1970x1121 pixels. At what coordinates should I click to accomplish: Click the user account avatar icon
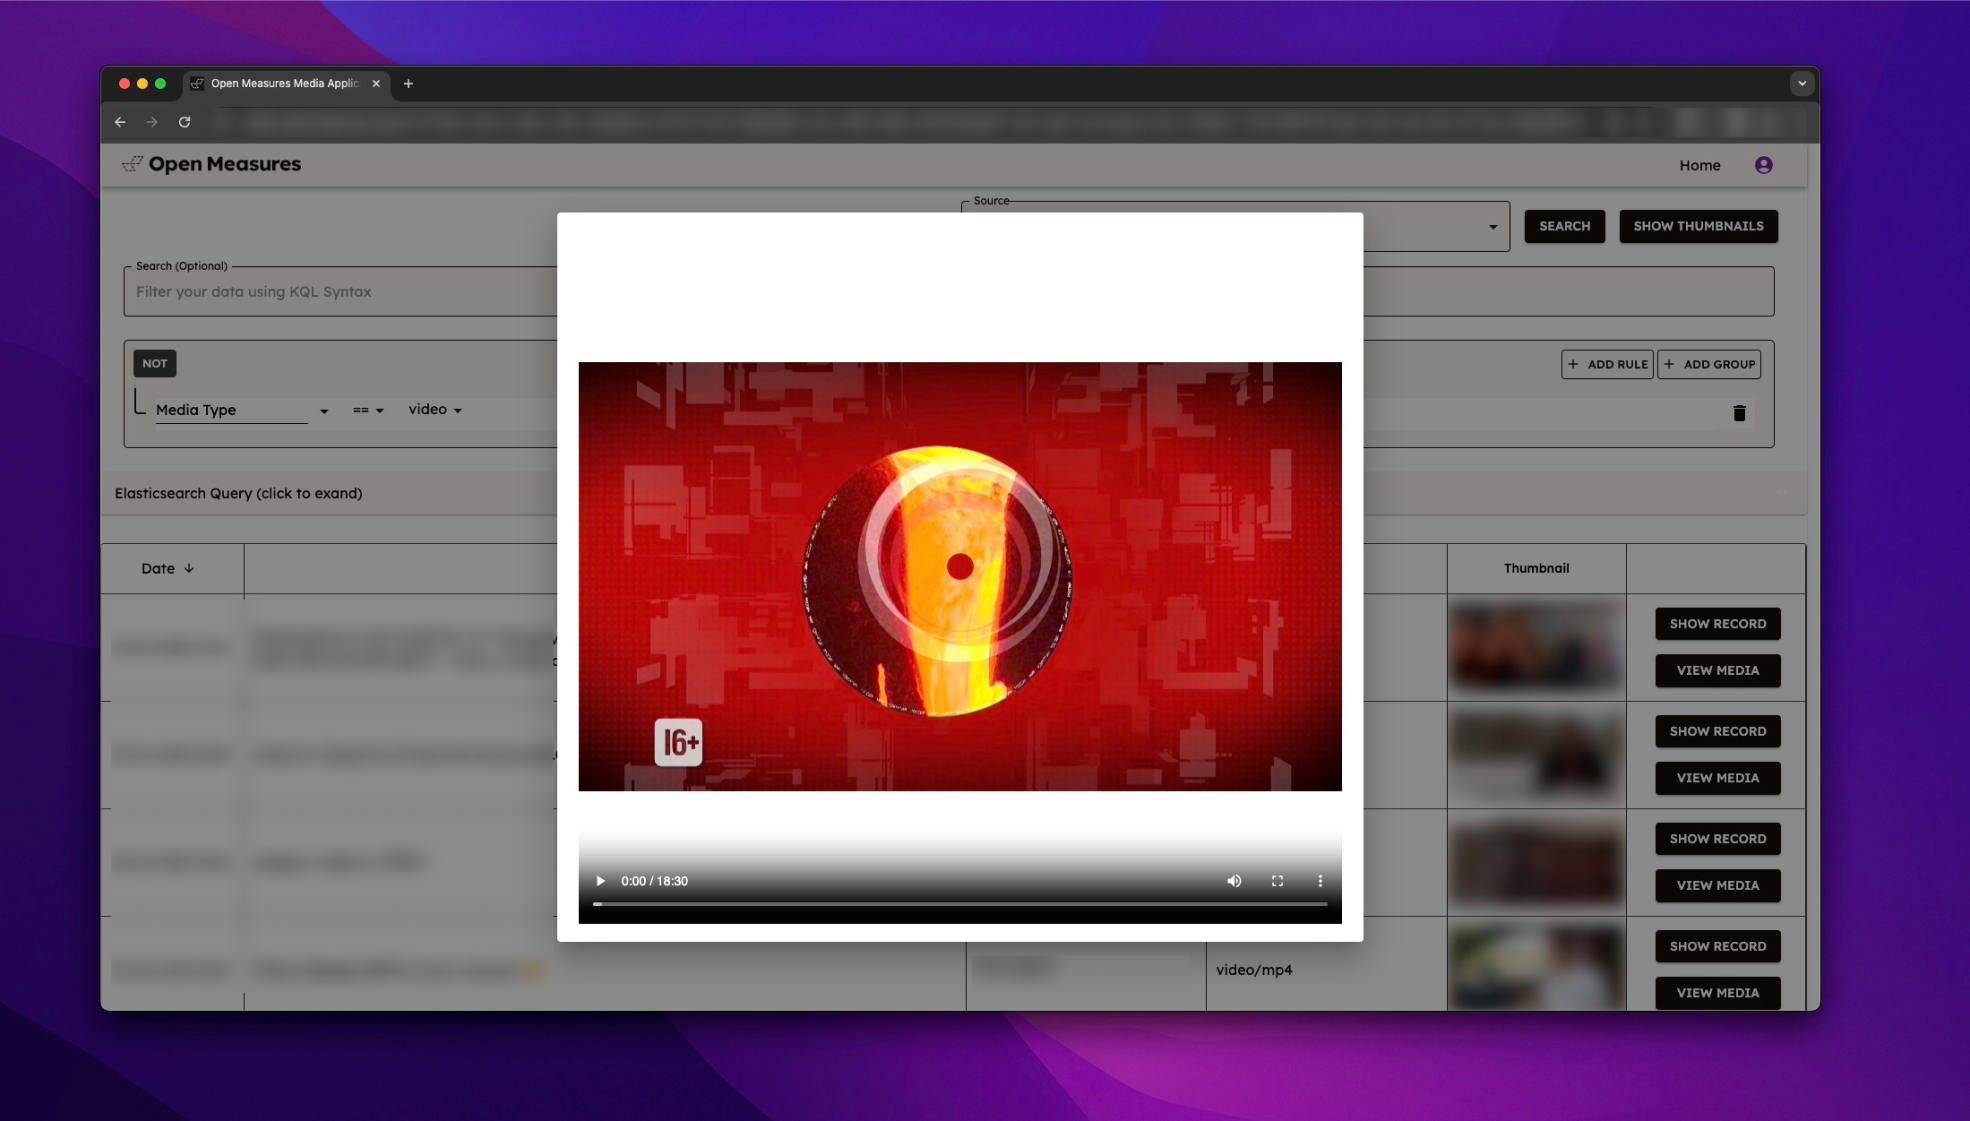tap(1763, 165)
